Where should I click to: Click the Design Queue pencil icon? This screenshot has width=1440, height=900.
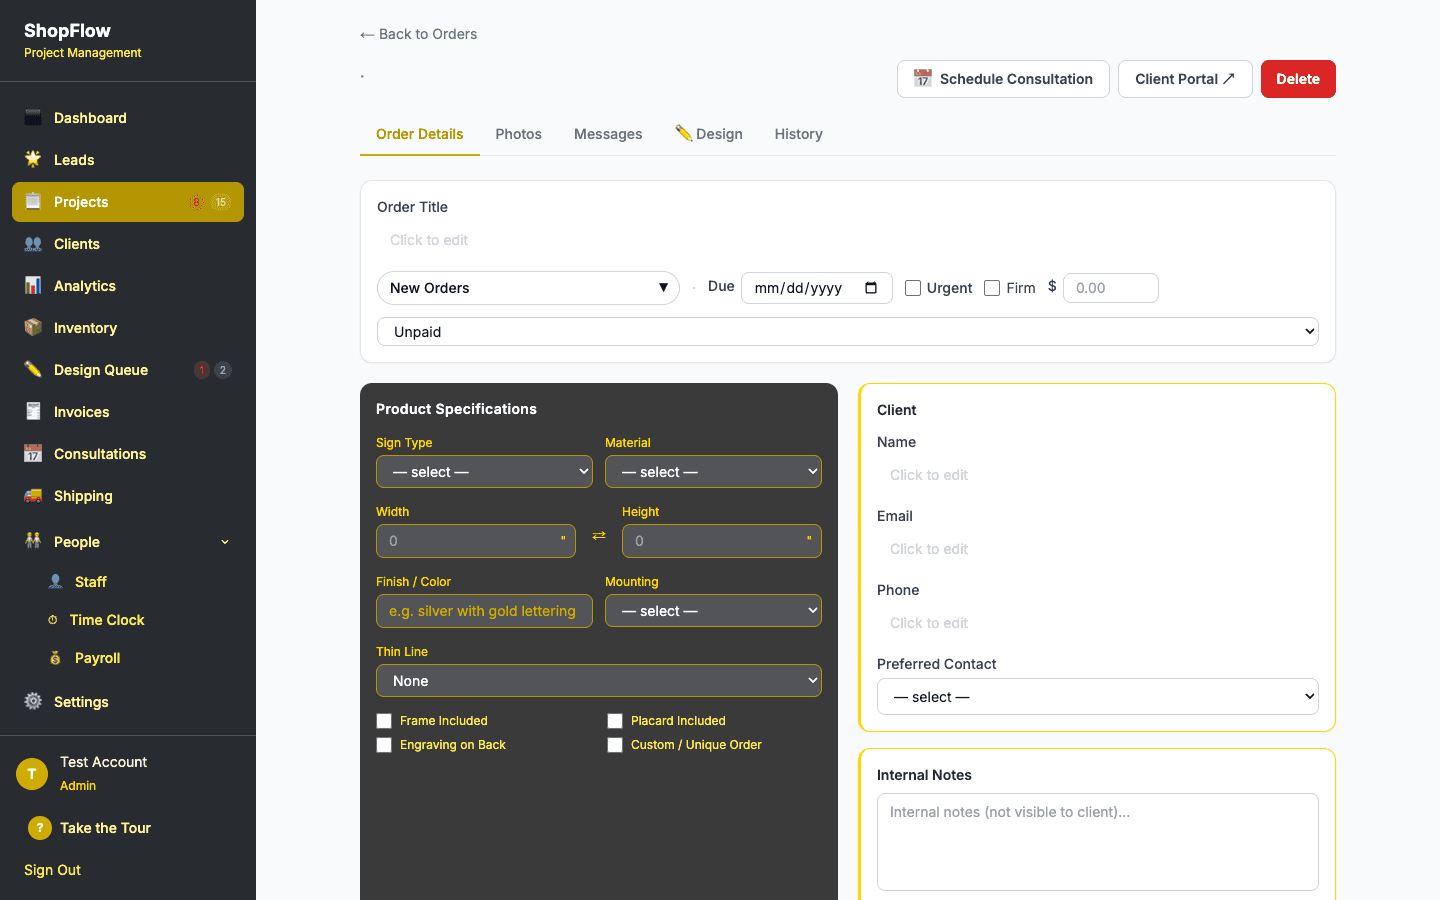tap(33, 370)
